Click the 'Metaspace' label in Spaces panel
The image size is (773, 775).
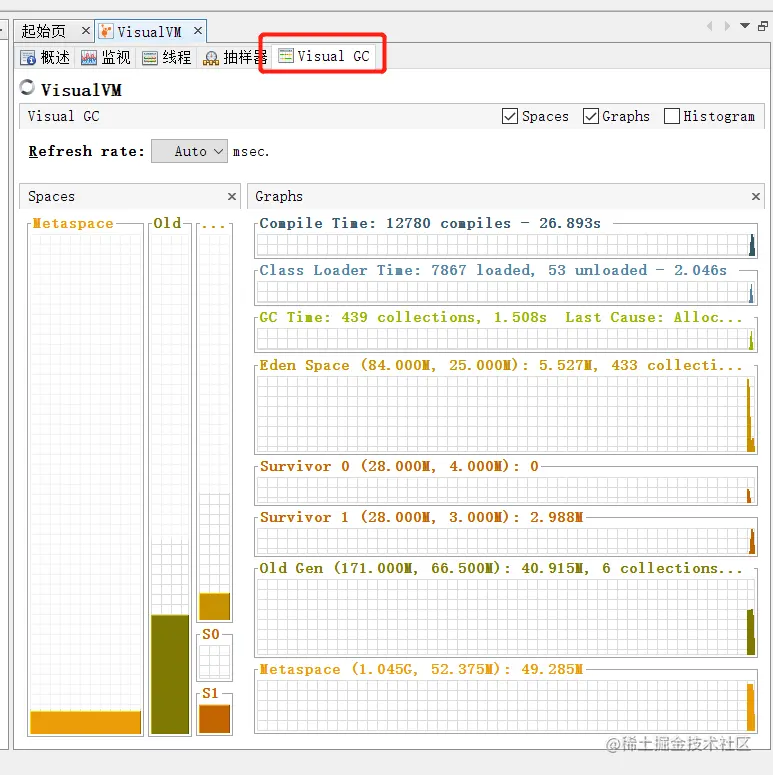(73, 223)
